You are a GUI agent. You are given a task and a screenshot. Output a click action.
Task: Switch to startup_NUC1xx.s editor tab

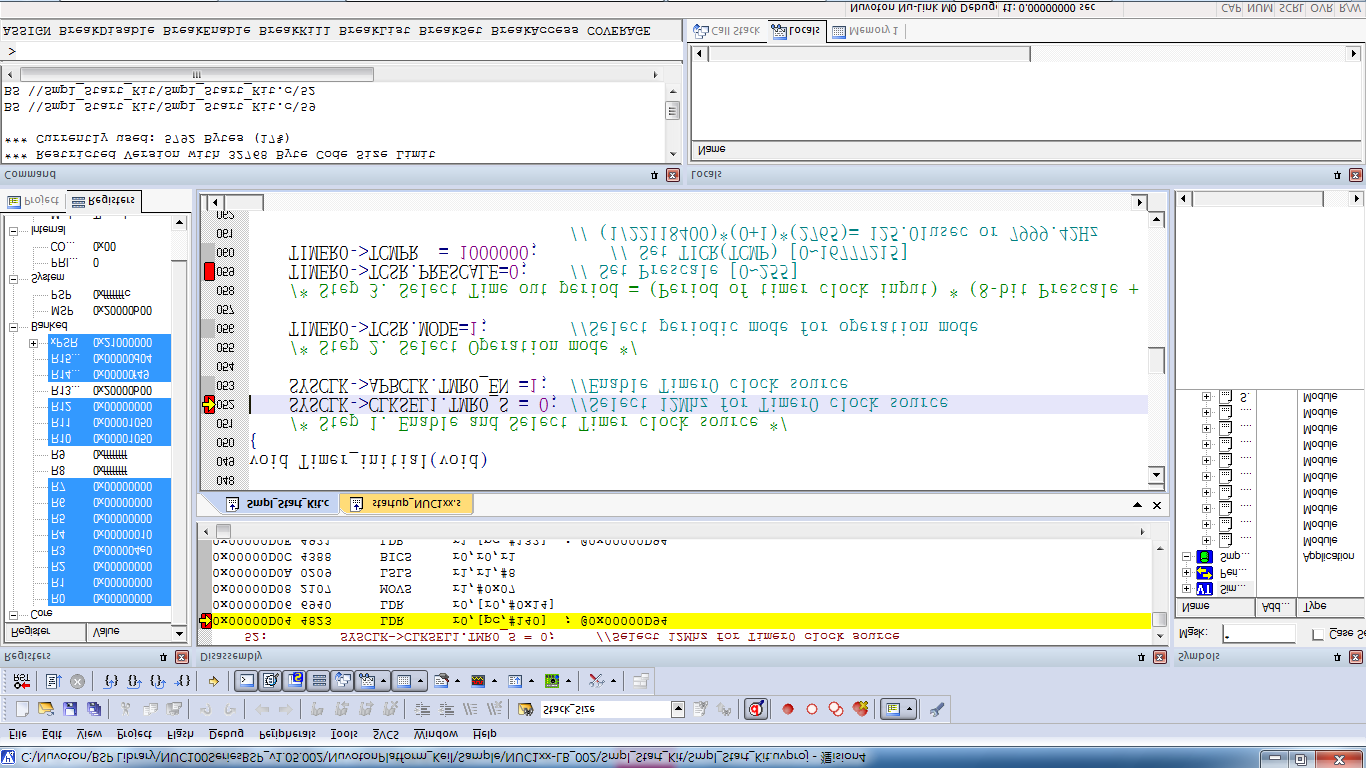[406, 503]
